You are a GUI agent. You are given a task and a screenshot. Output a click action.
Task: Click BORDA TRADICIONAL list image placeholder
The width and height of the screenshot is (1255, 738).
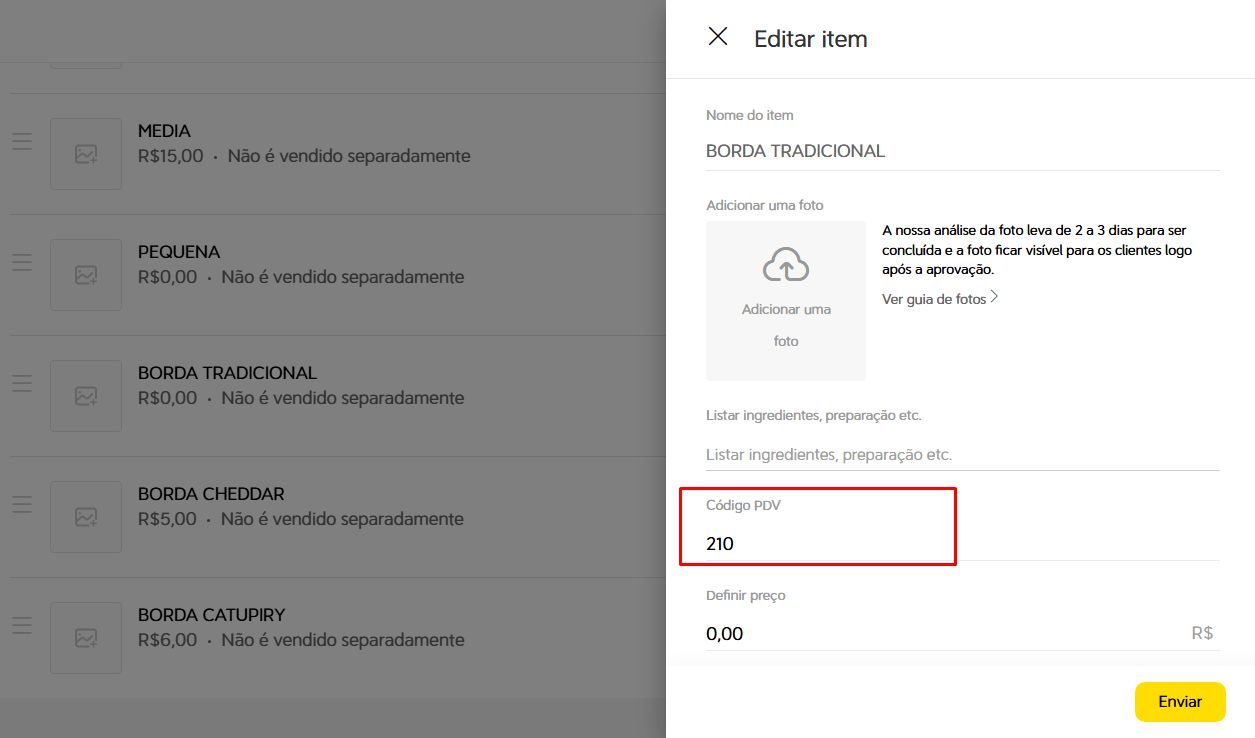tap(86, 396)
